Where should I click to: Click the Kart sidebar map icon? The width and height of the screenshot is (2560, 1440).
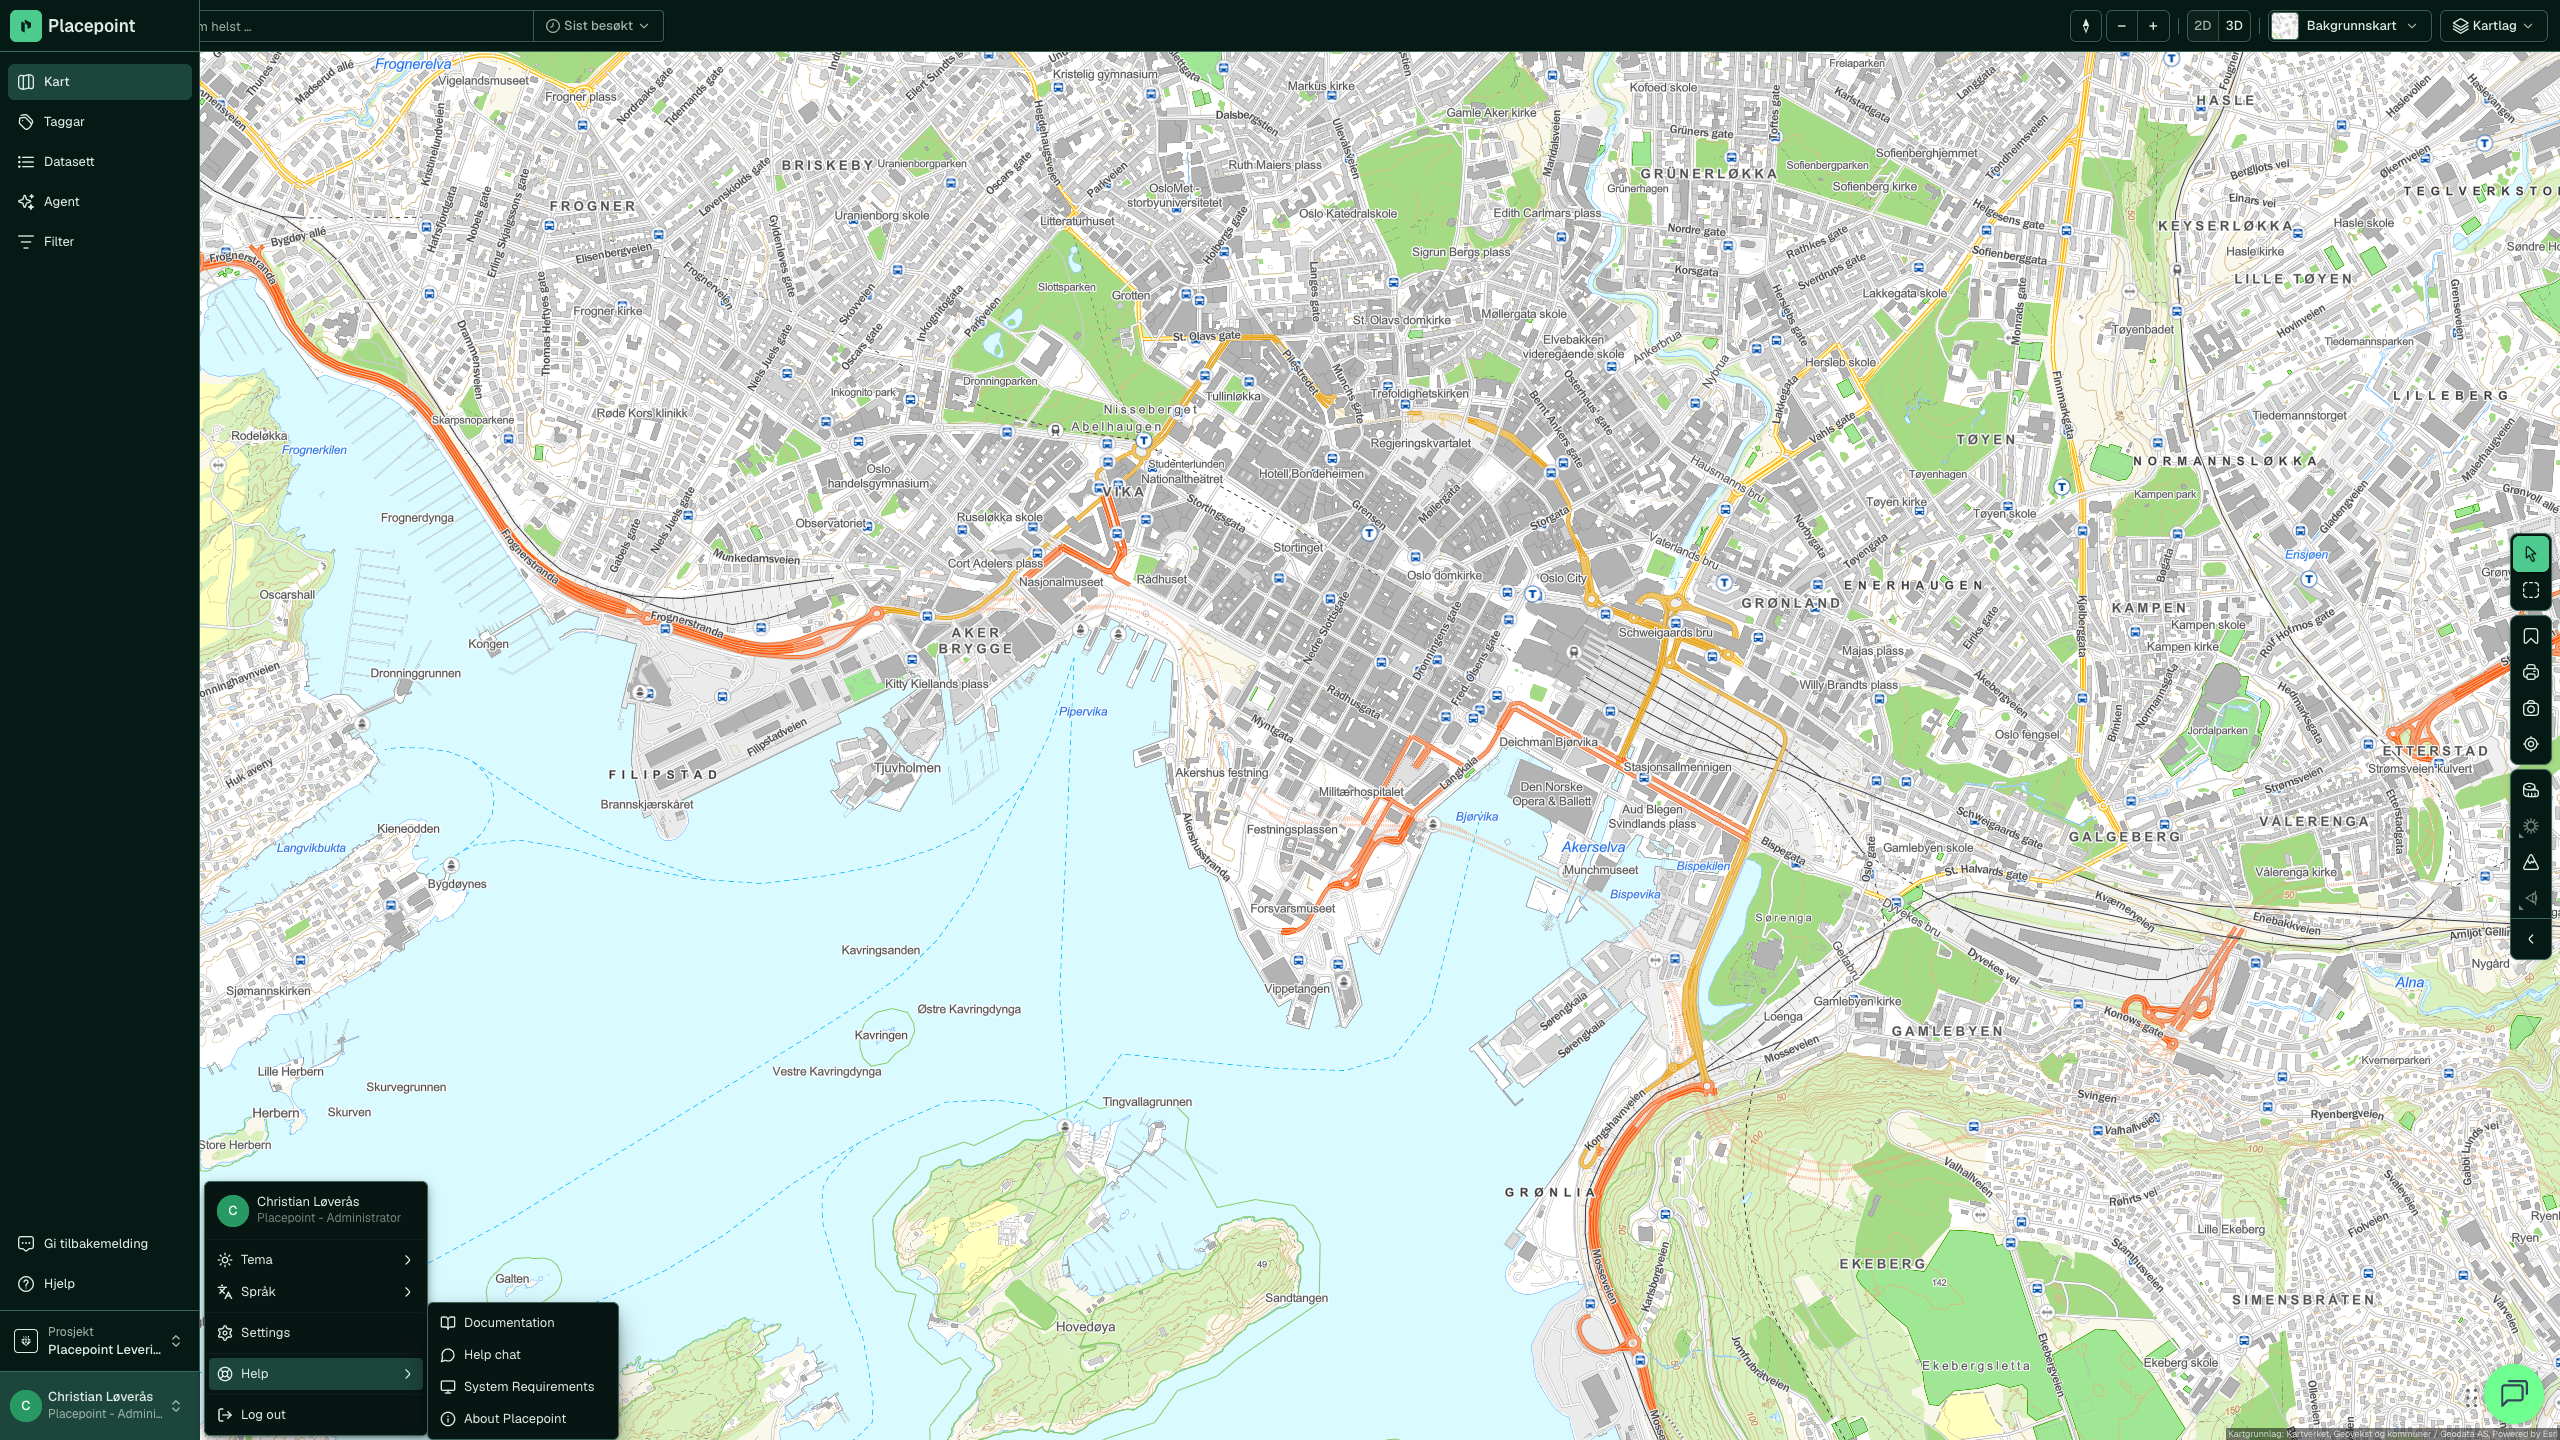(x=26, y=82)
